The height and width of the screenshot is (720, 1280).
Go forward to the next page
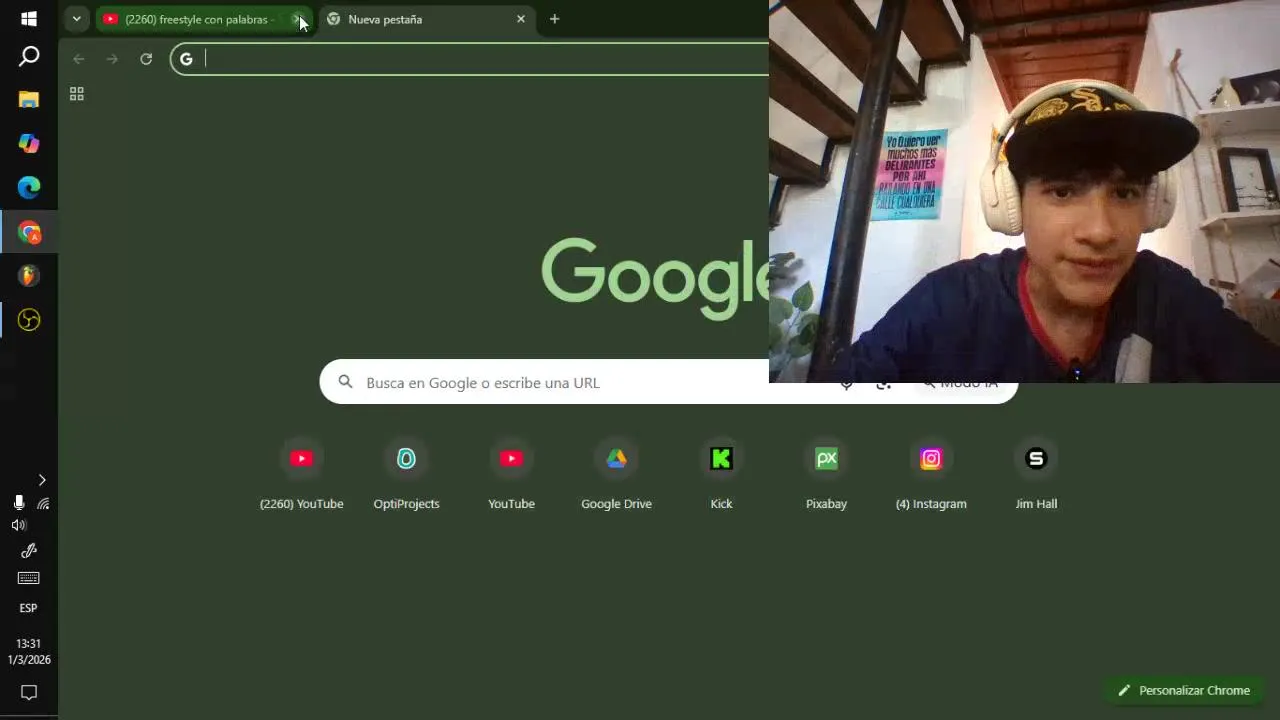click(x=112, y=59)
